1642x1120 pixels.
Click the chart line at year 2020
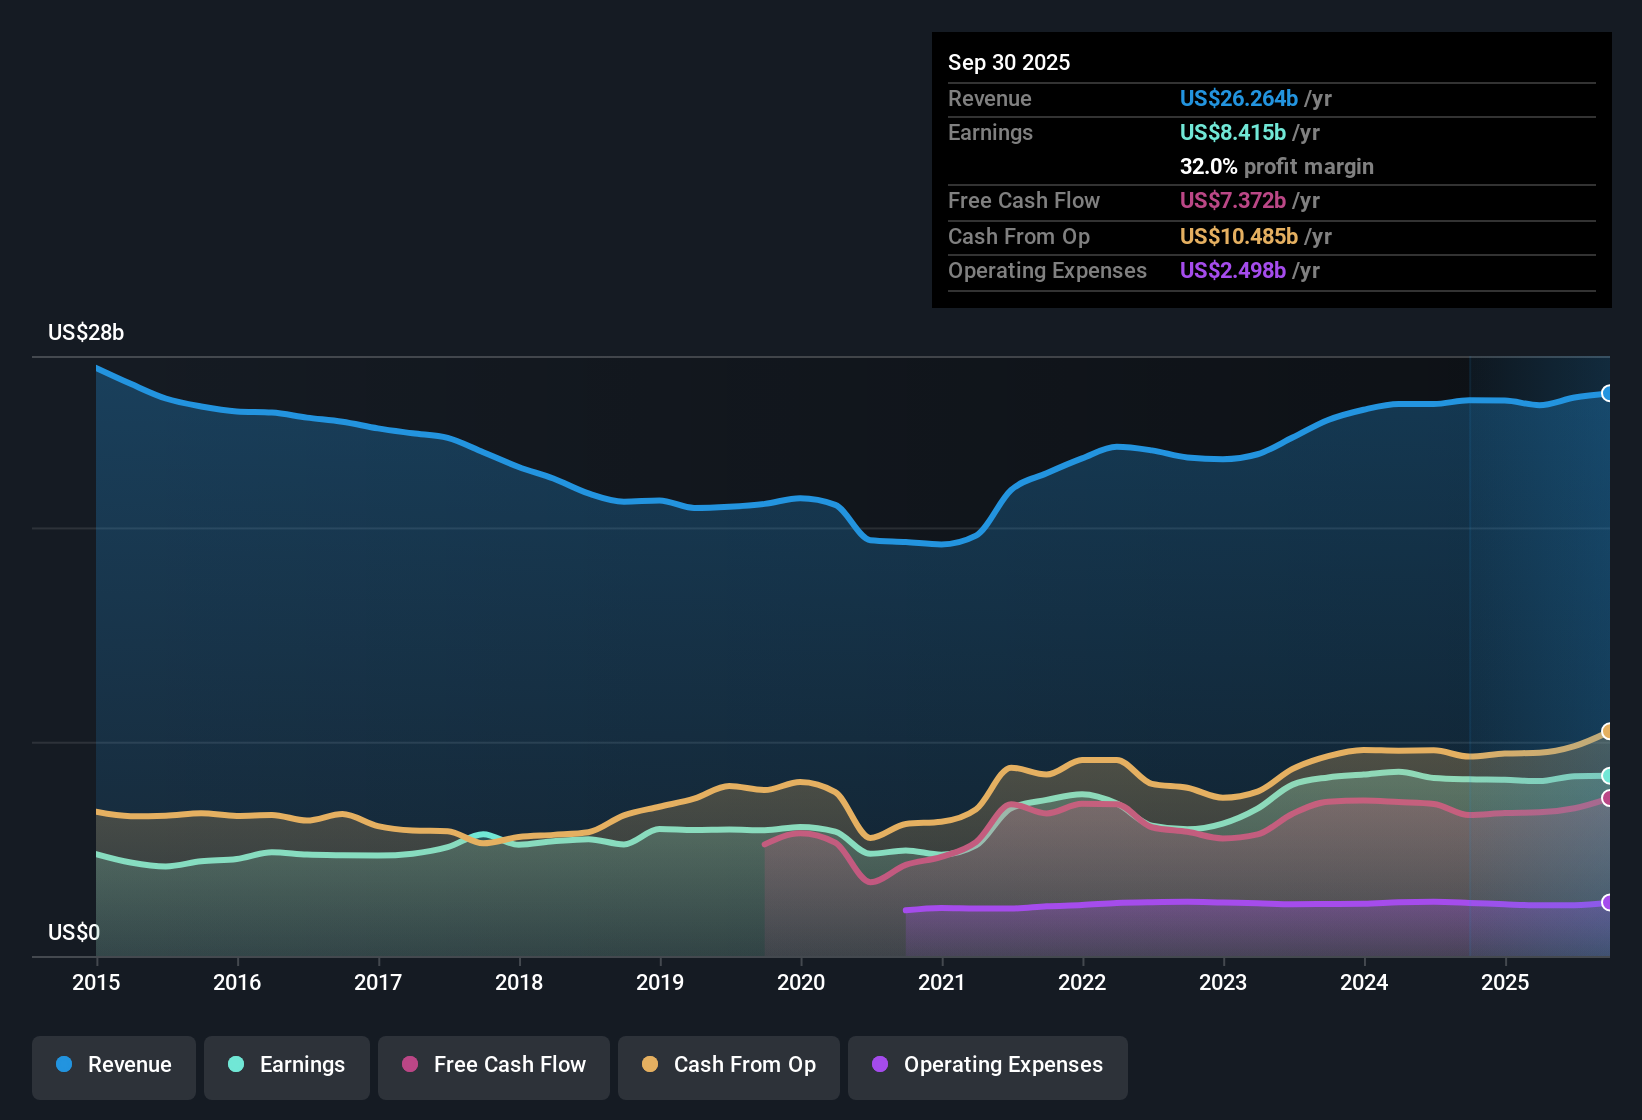coord(802,498)
